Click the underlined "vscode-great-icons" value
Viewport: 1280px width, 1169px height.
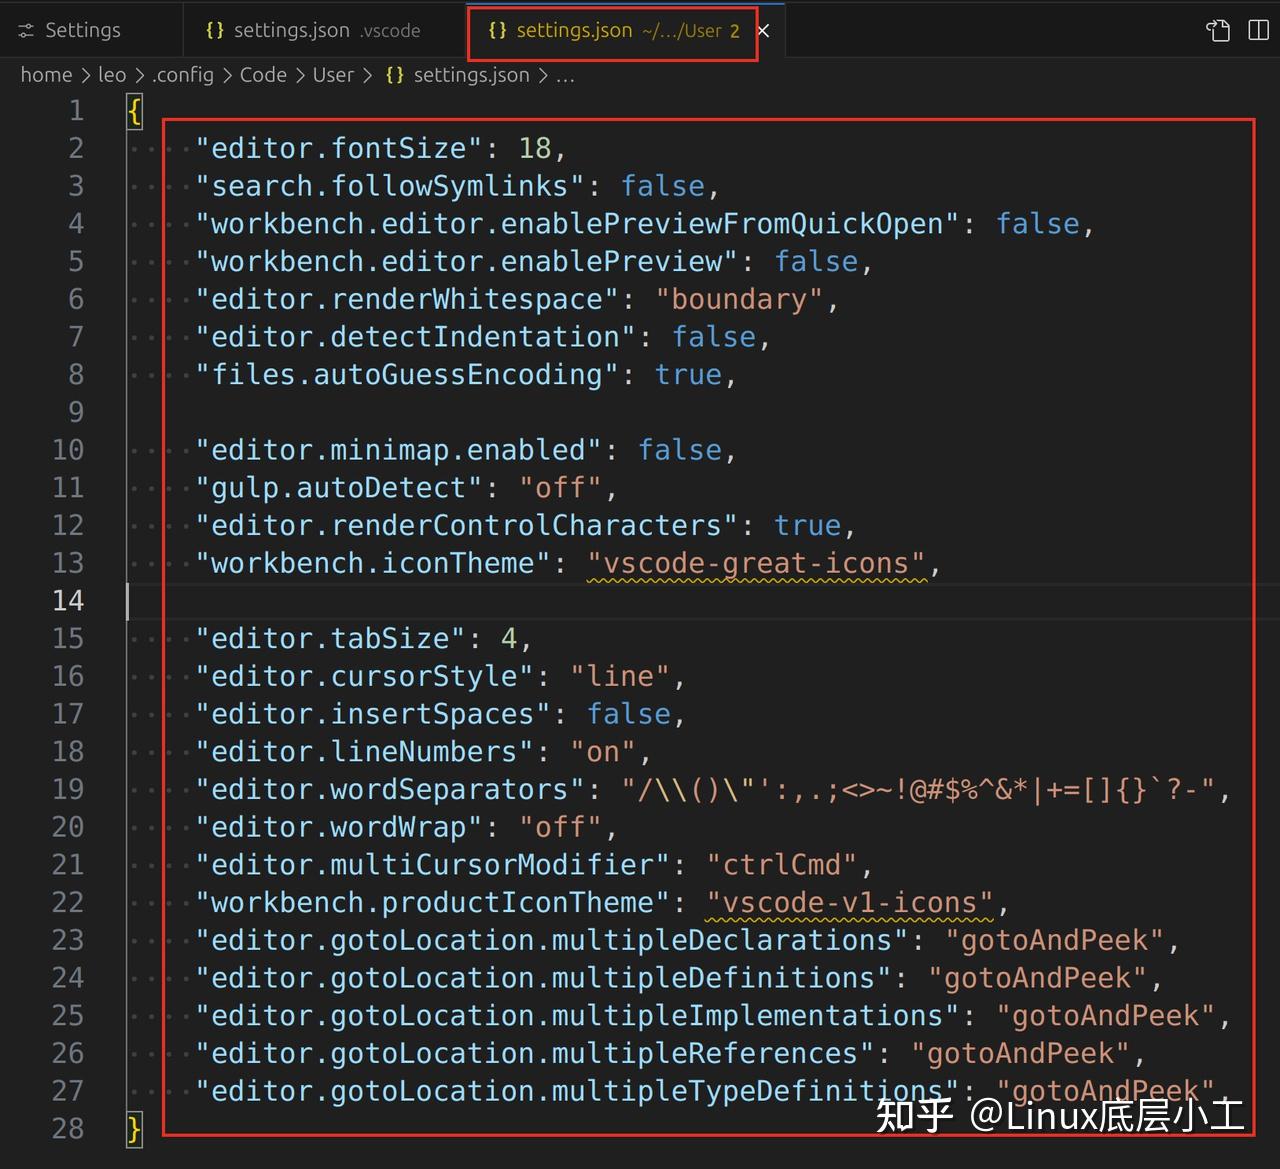point(757,563)
